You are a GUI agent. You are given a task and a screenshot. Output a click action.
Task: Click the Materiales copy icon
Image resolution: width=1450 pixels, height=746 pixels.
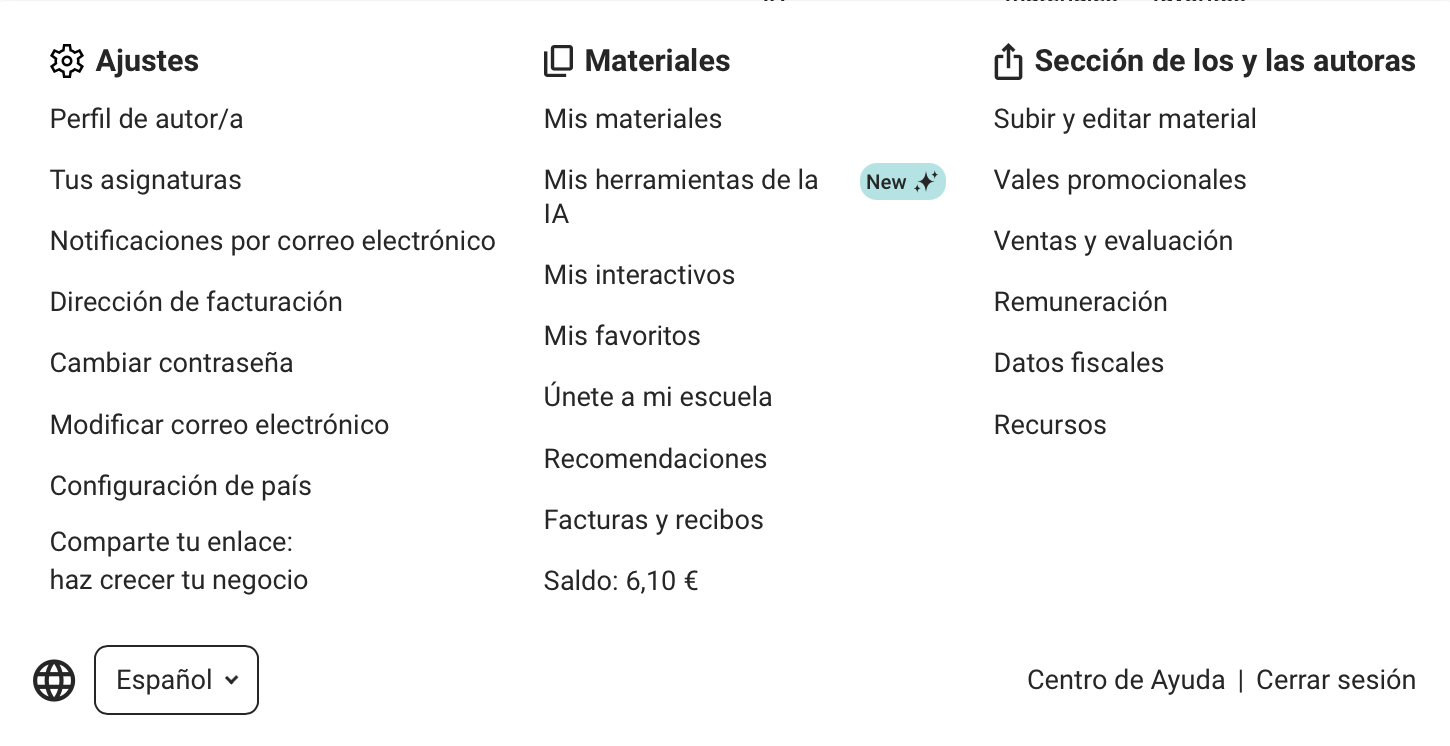coord(558,61)
